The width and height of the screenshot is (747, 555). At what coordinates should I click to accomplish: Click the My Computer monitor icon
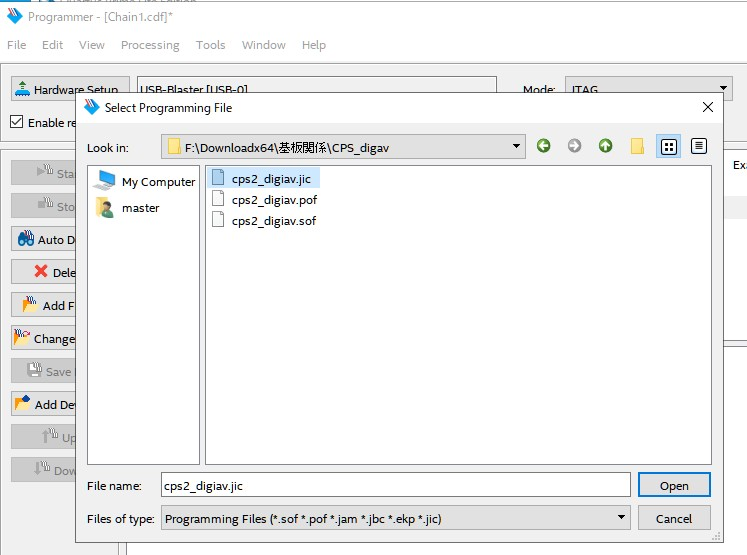[x=104, y=181]
